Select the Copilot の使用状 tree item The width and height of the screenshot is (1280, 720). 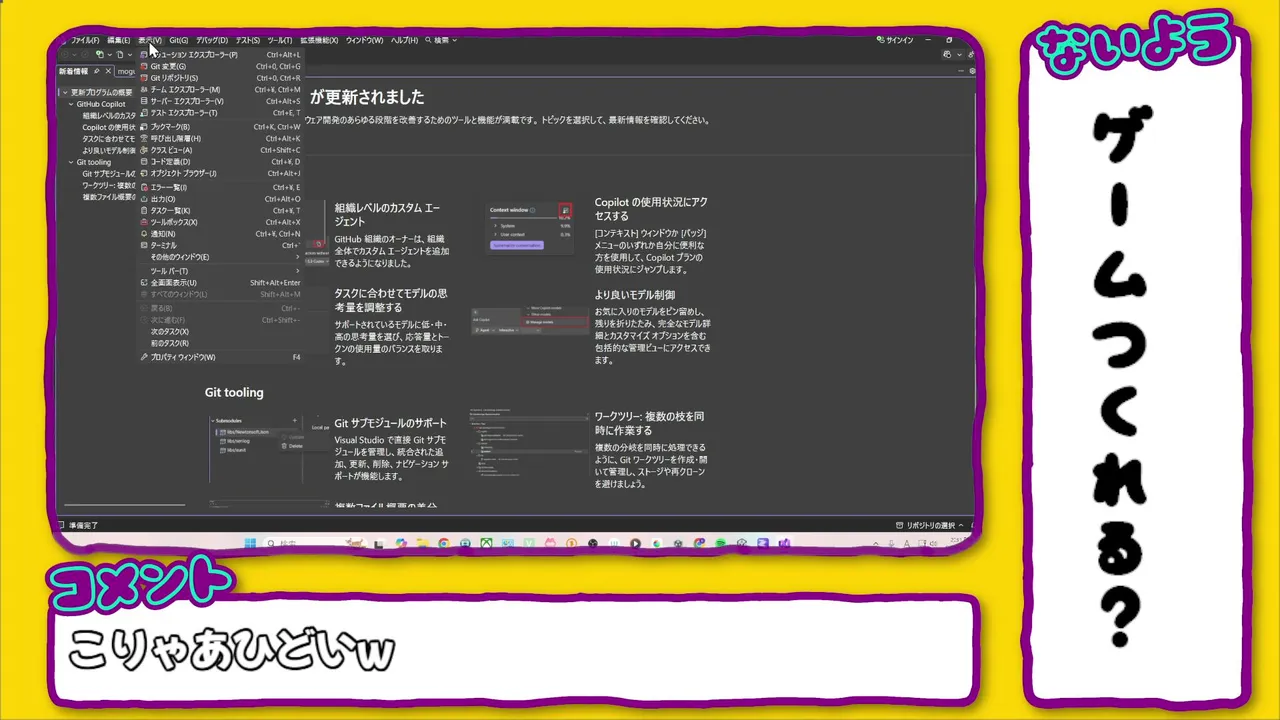coord(108,128)
